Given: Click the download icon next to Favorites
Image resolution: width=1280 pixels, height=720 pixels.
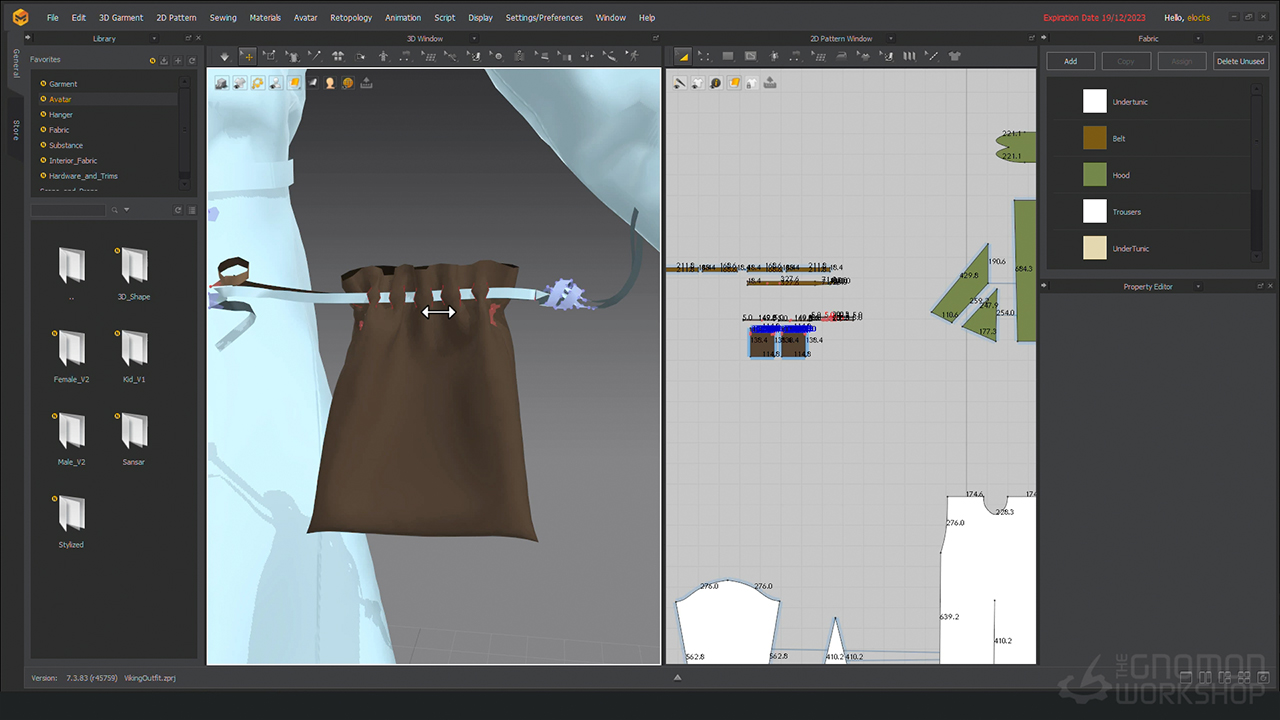Looking at the screenshot, I should tap(164, 60).
